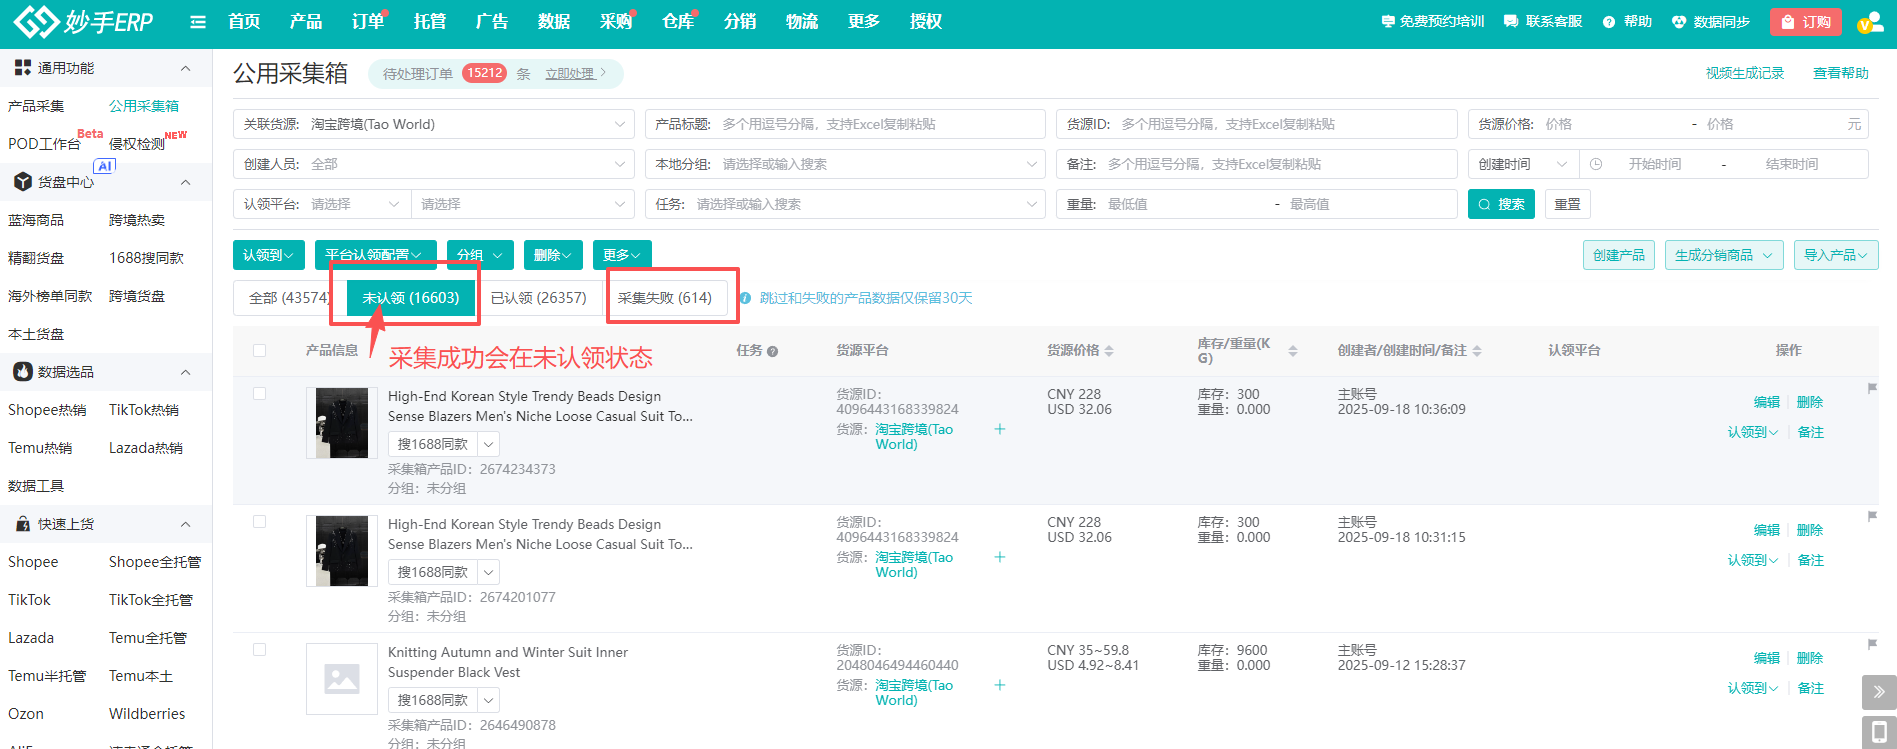Check the box for product 2646490878
1897x749 pixels.
[260, 650]
